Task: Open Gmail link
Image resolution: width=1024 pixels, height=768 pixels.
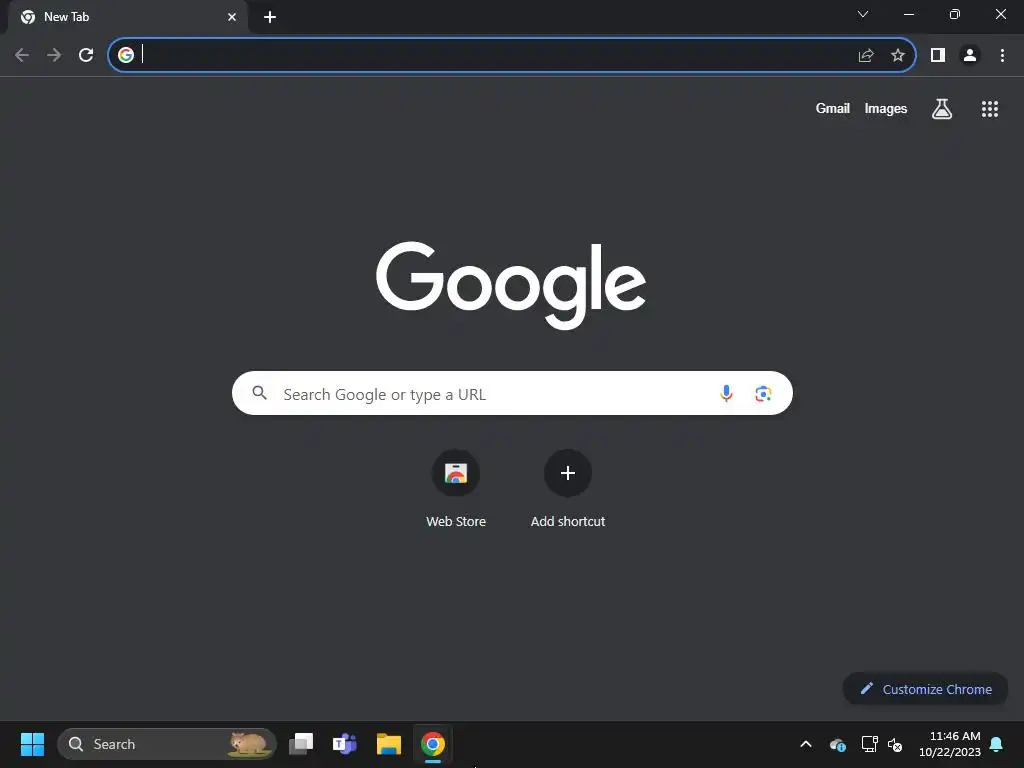Action: [833, 108]
